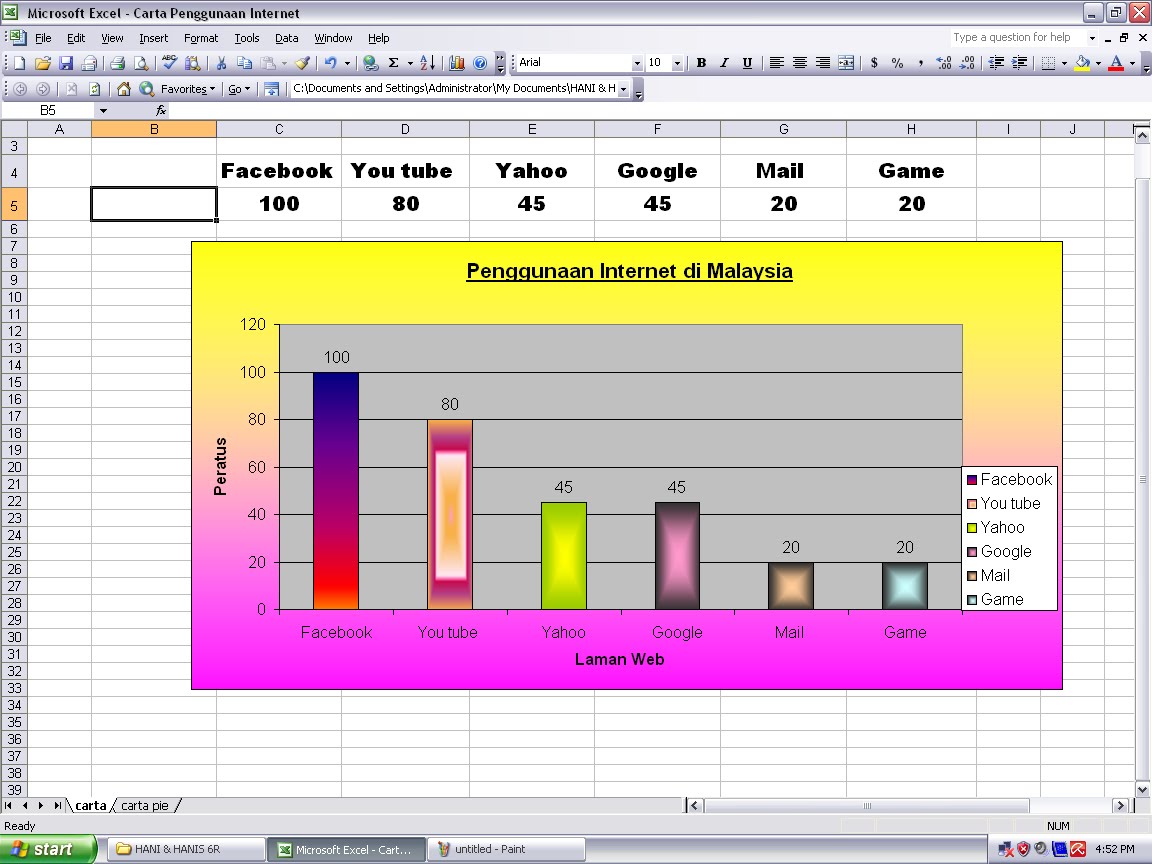Toggle Show Only Web Toolbar button
Viewport: 1152px width, 864px height.
click(x=271, y=89)
